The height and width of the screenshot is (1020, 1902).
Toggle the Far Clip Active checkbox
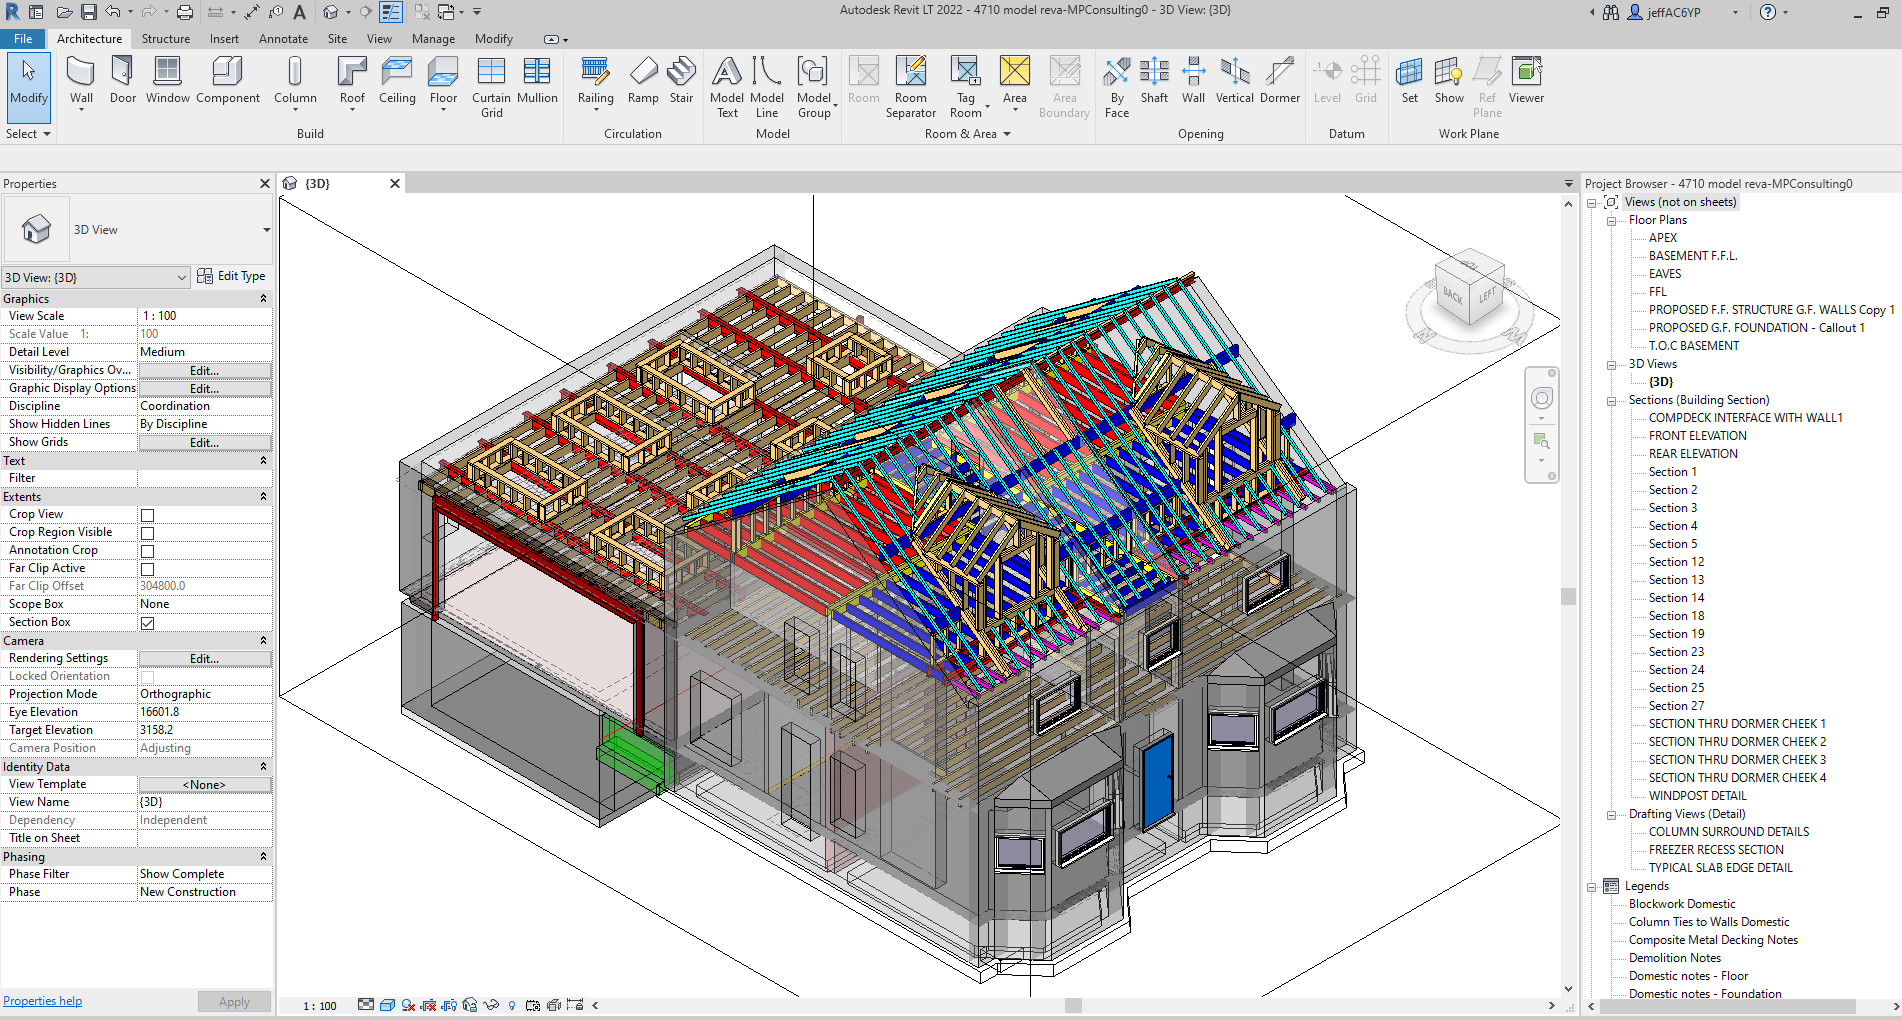pyautogui.click(x=148, y=569)
